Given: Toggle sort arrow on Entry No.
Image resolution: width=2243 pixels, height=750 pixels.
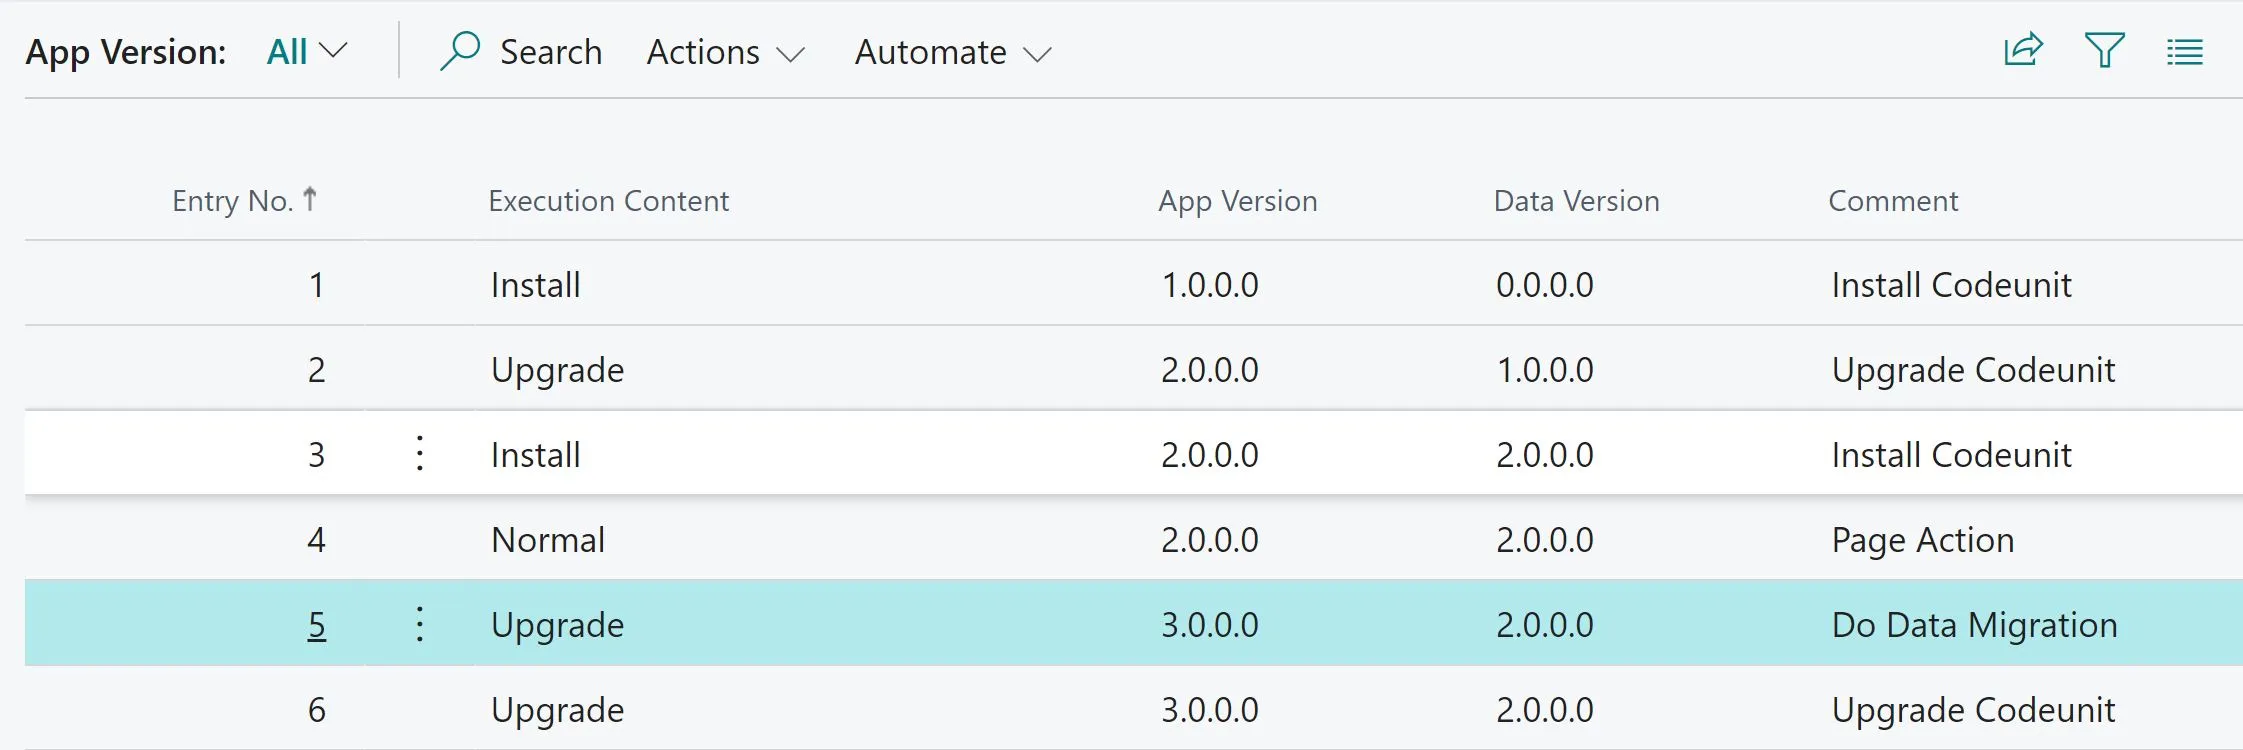Looking at the screenshot, I should 310,199.
